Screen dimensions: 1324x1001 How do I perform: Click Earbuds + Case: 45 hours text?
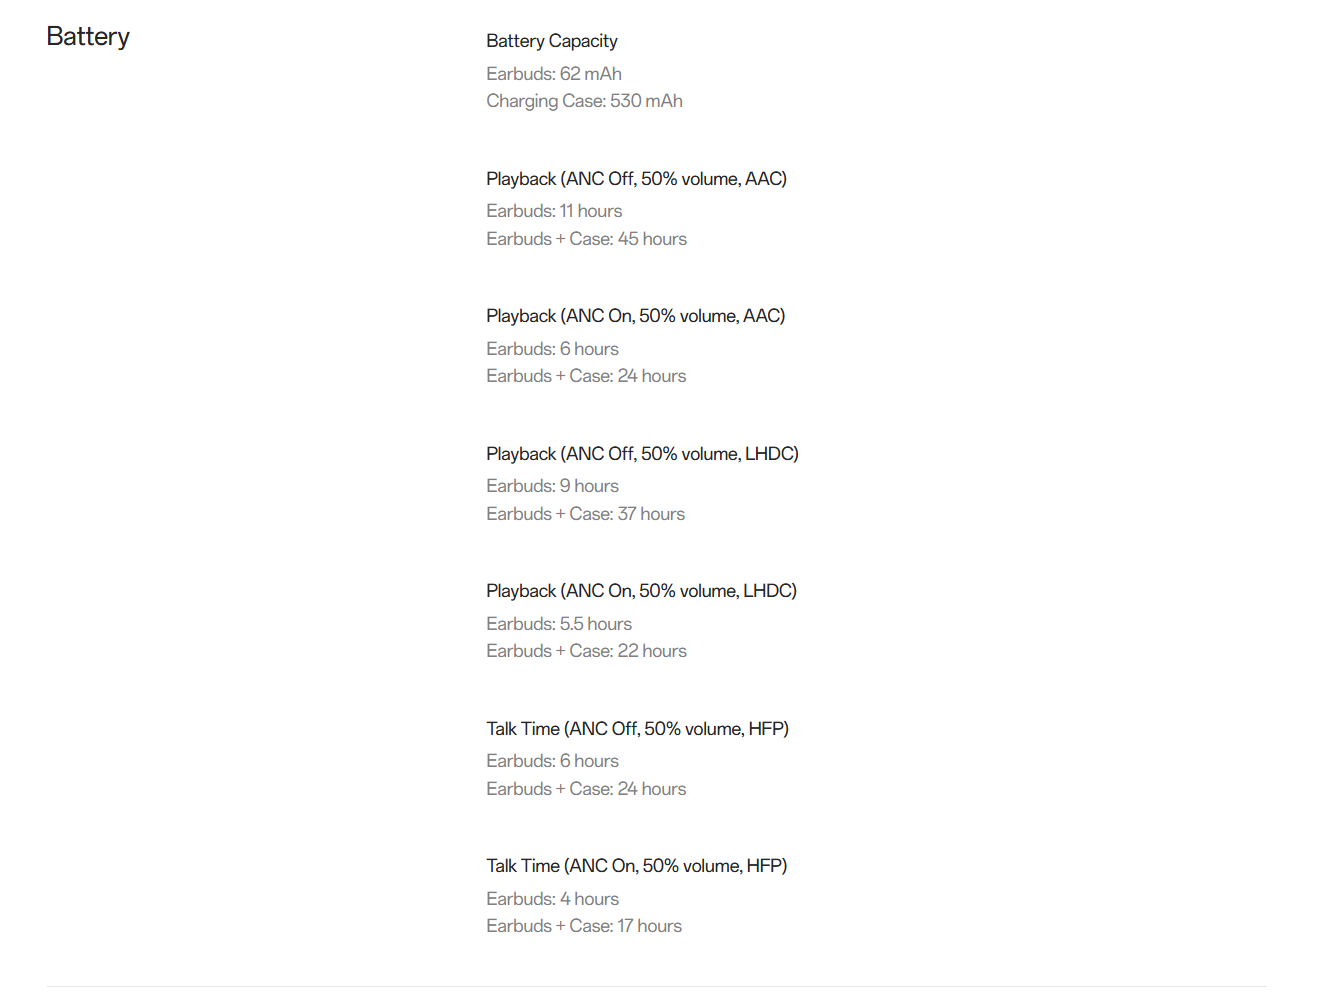tap(586, 239)
